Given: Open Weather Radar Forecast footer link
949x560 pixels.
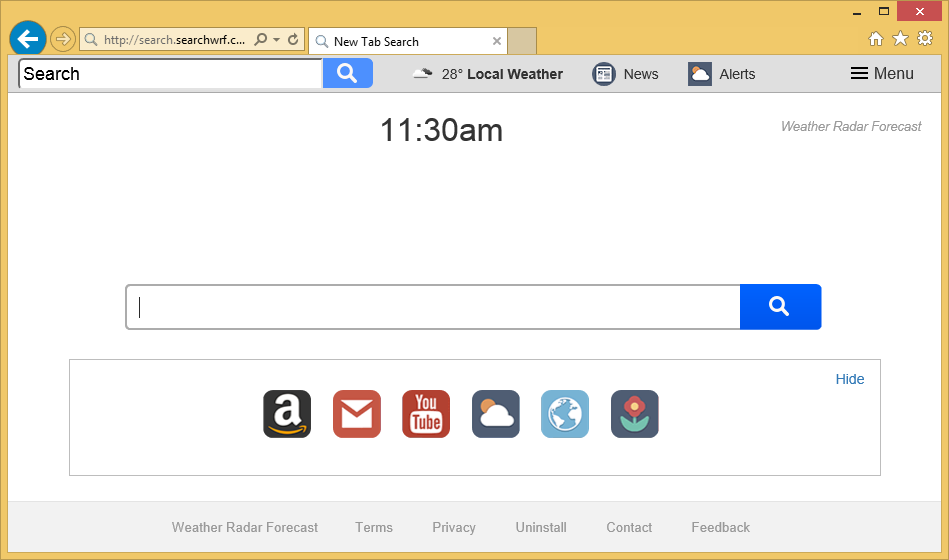Looking at the screenshot, I should pos(245,527).
